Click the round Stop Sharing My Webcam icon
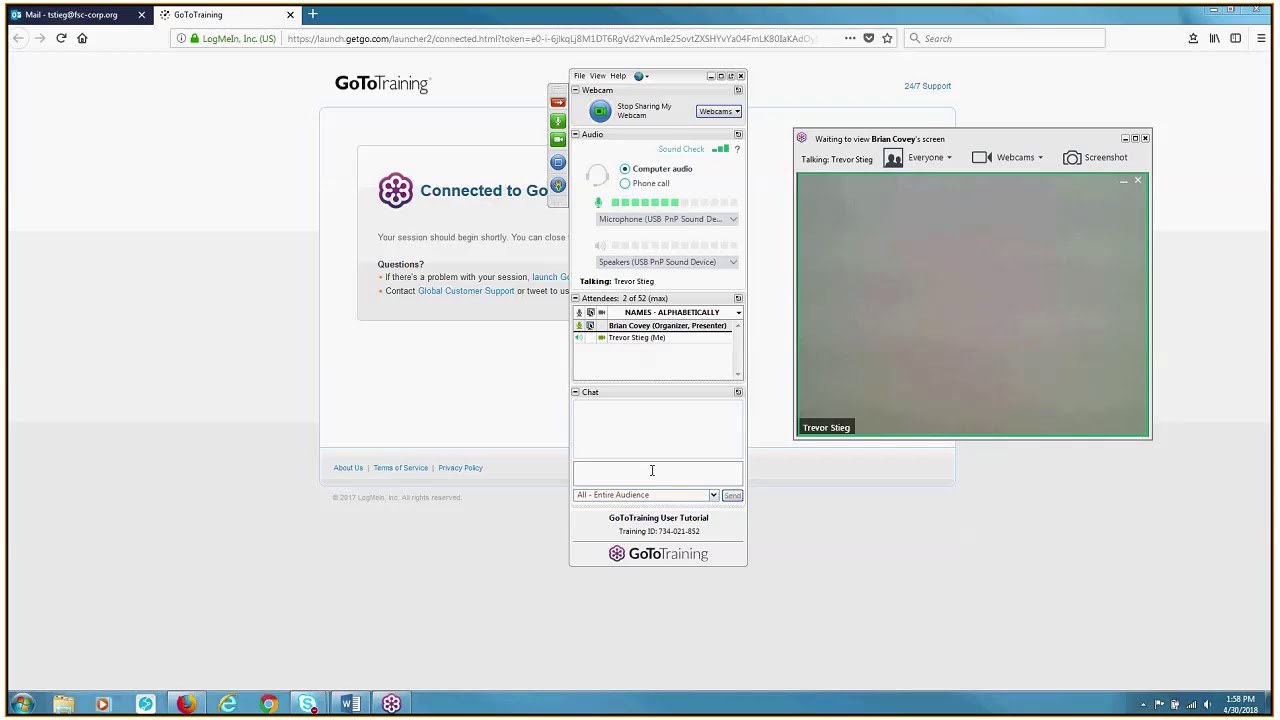 (x=600, y=111)
